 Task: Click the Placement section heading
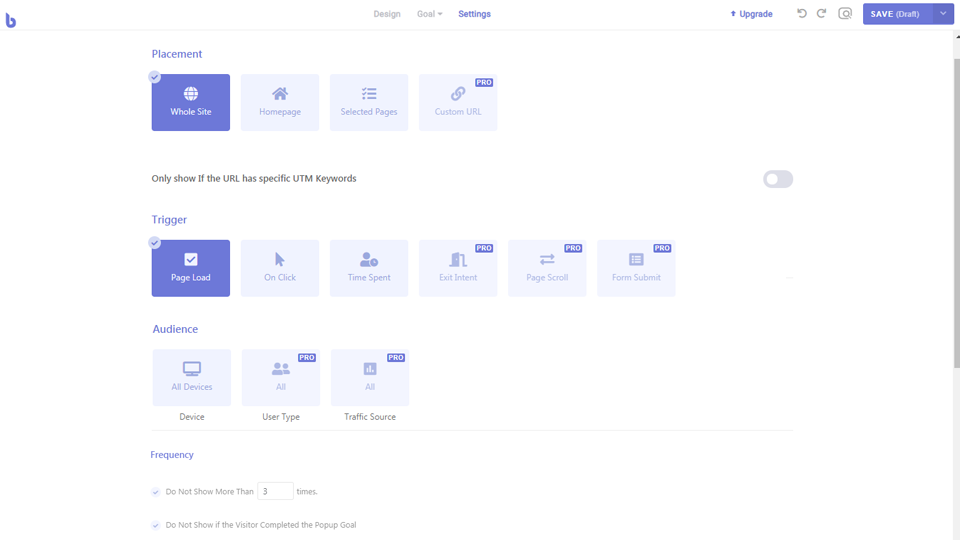coord(177,54)
